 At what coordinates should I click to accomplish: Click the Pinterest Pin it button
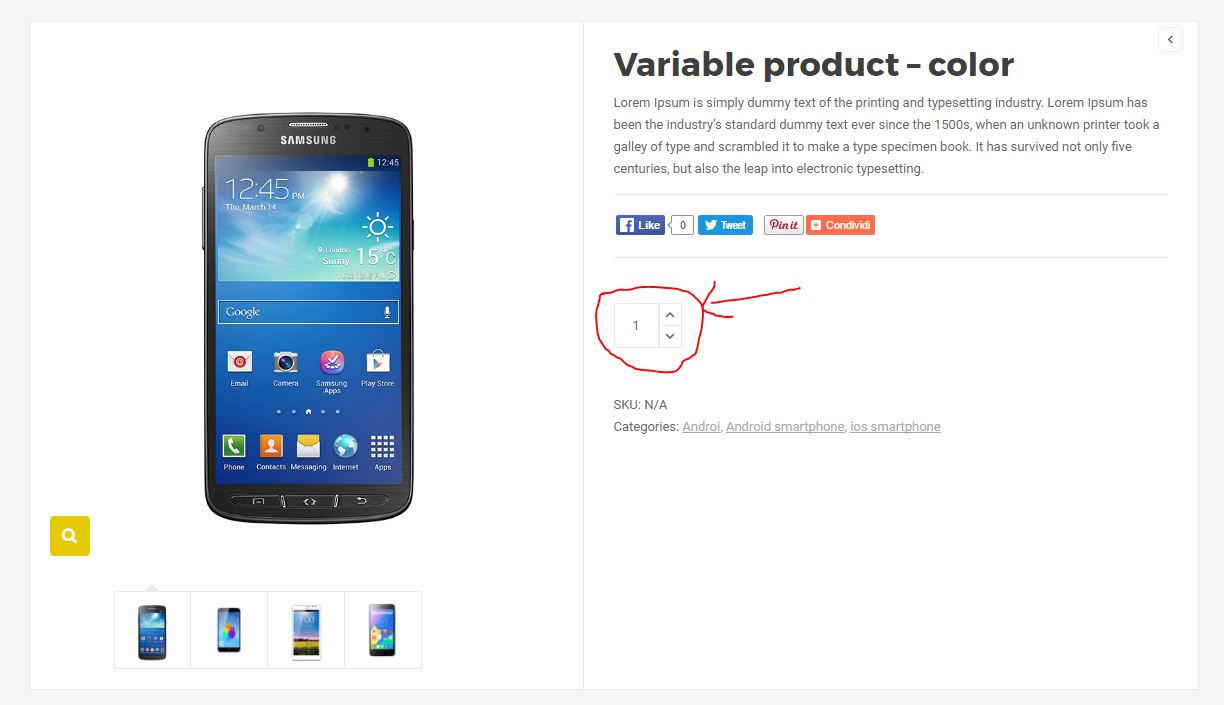(x=783, y=225)
